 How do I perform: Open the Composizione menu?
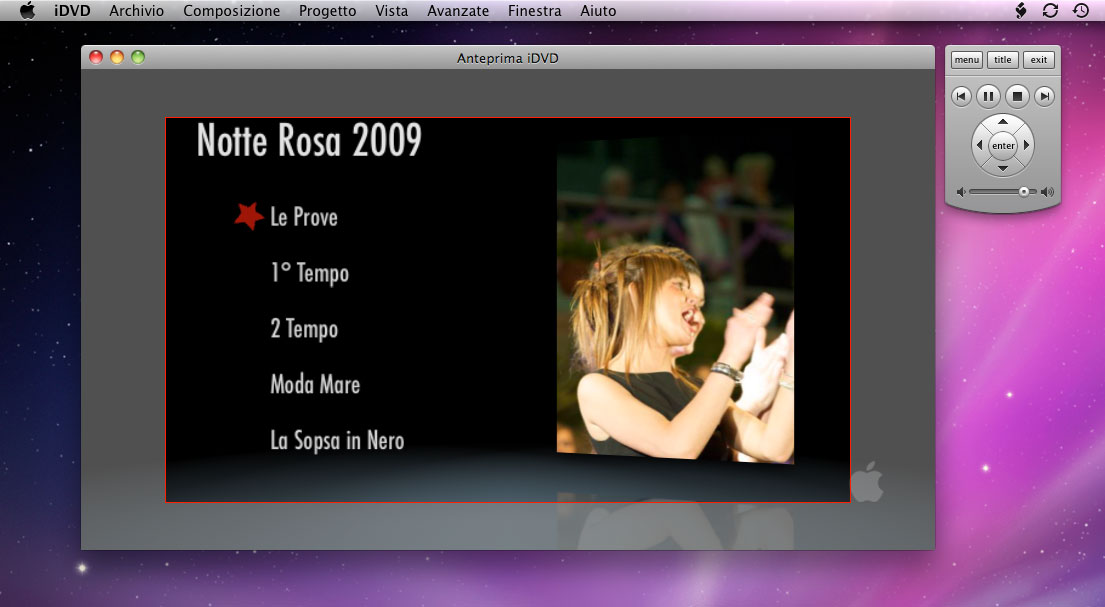[x=231, y=11]
